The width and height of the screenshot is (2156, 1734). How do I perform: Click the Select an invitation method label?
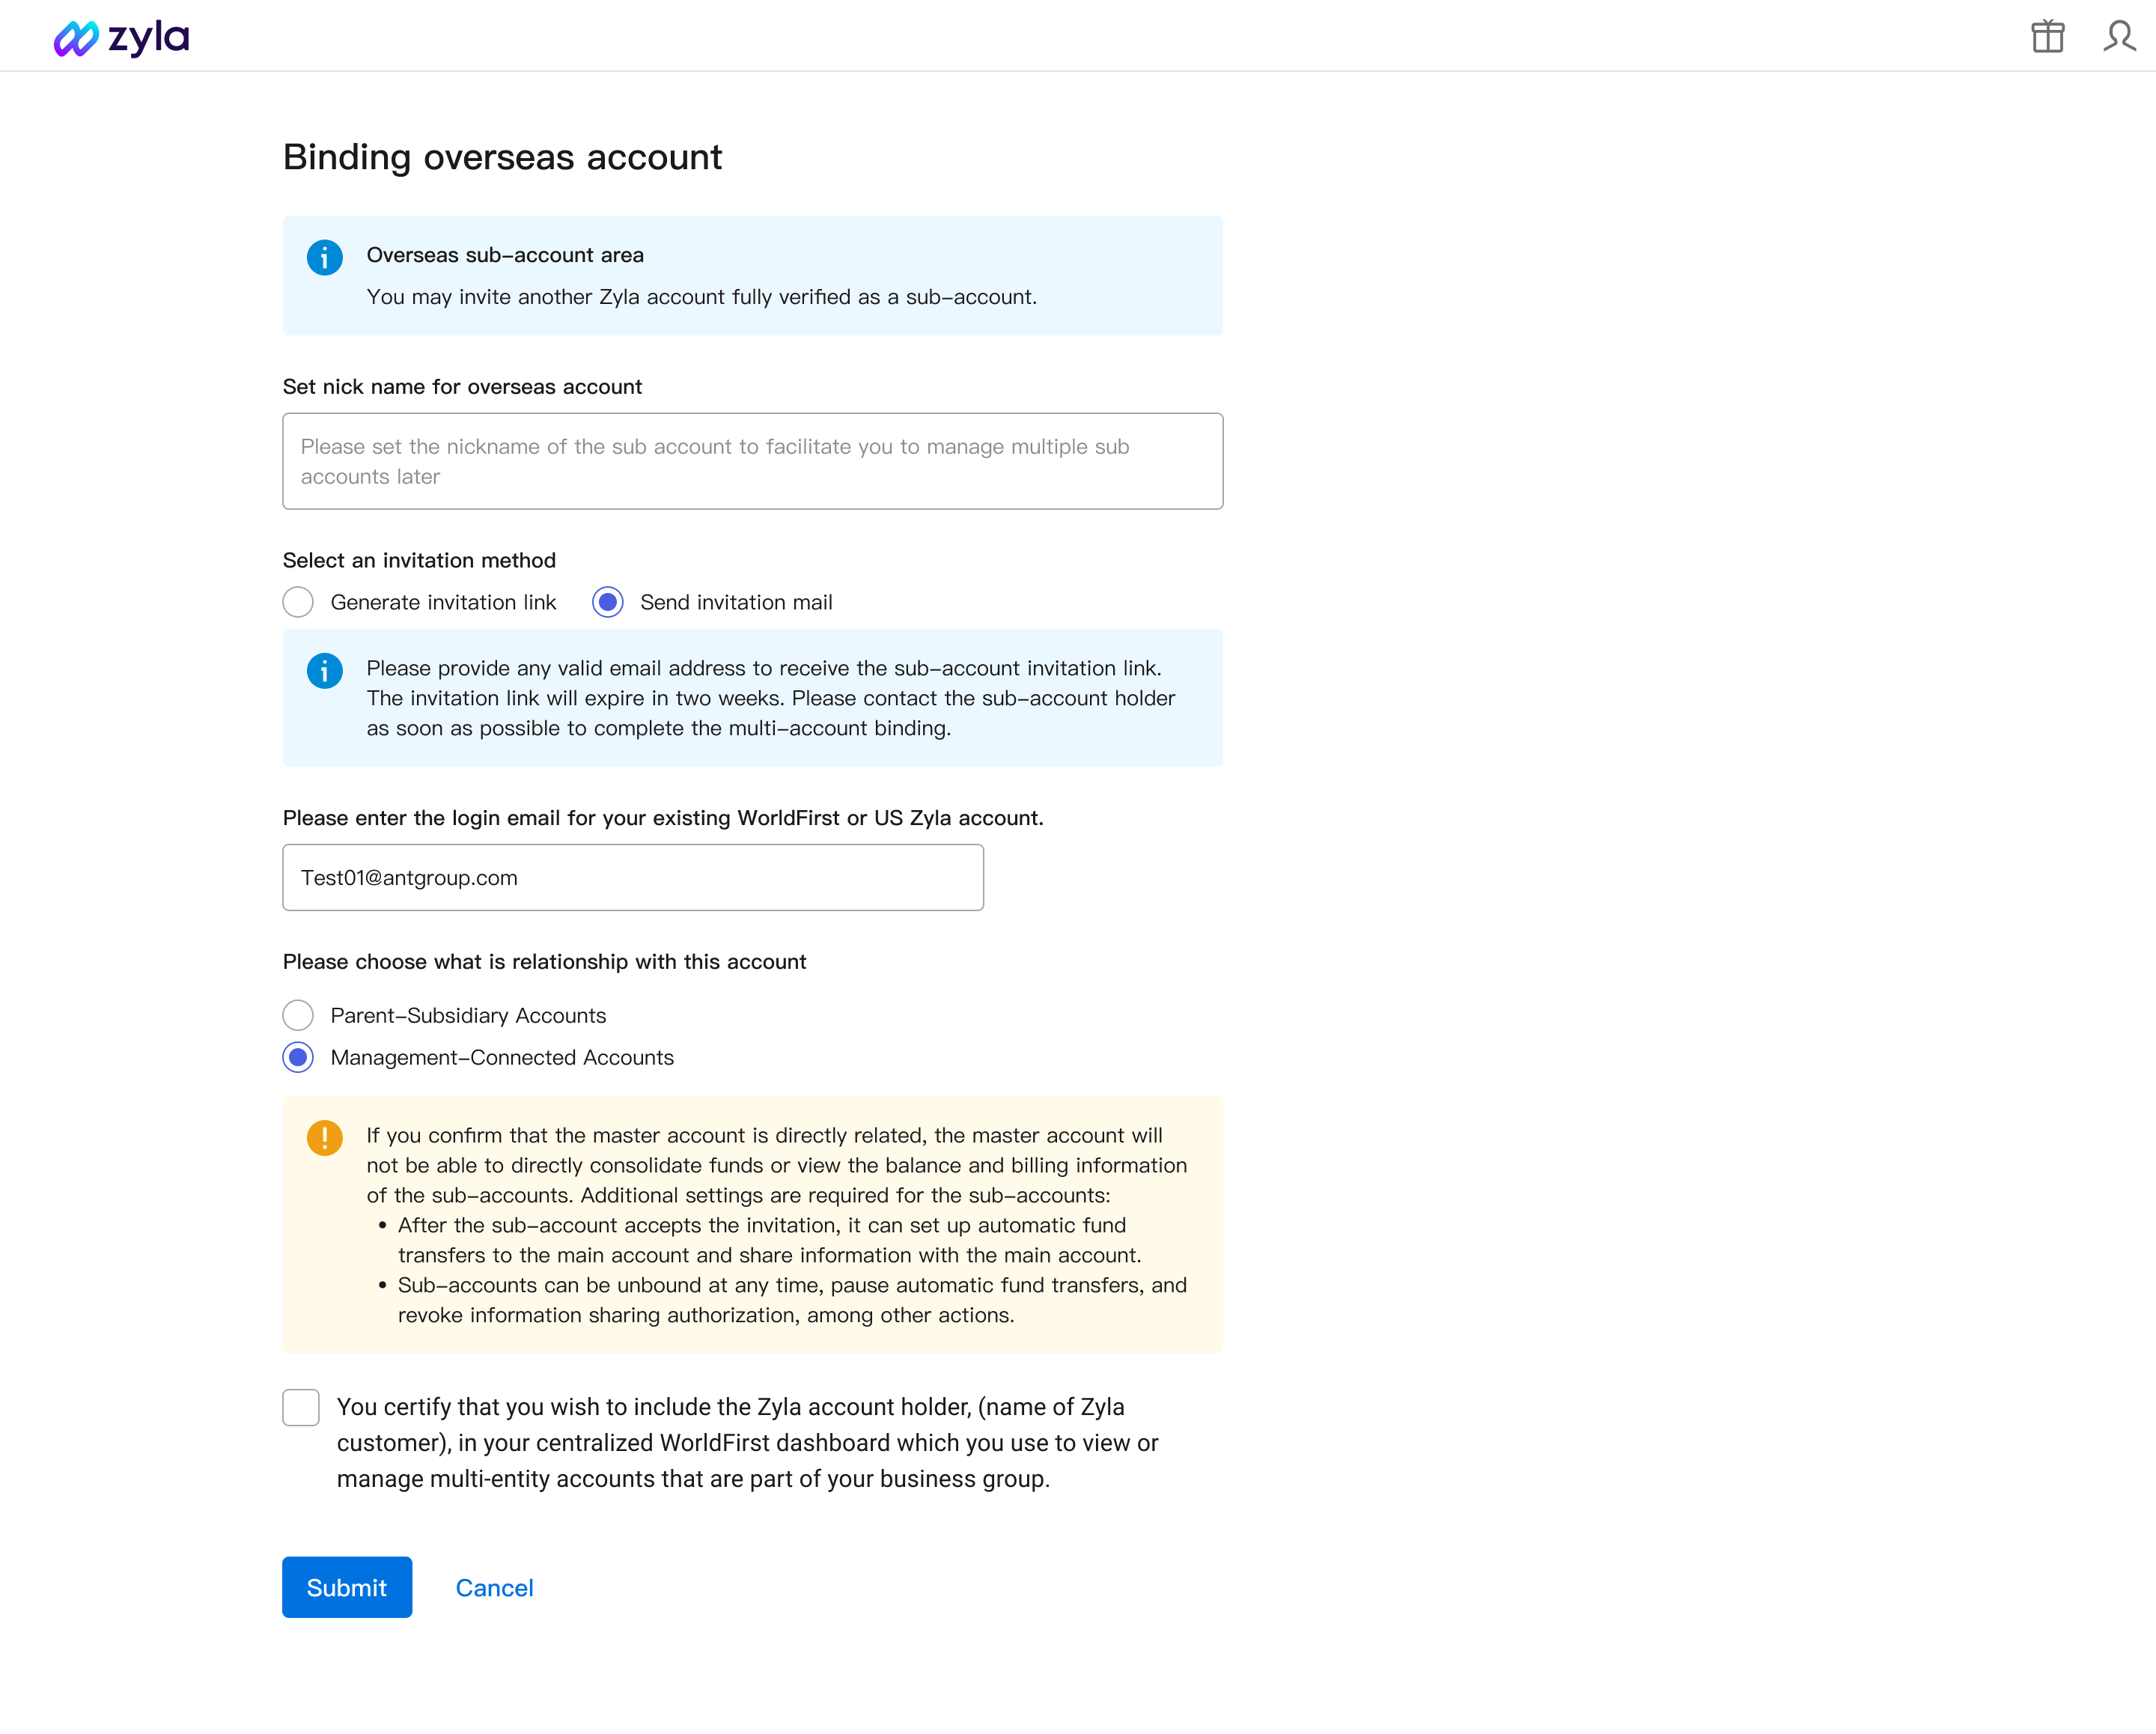pyautogui.click(x=419, y=560)
